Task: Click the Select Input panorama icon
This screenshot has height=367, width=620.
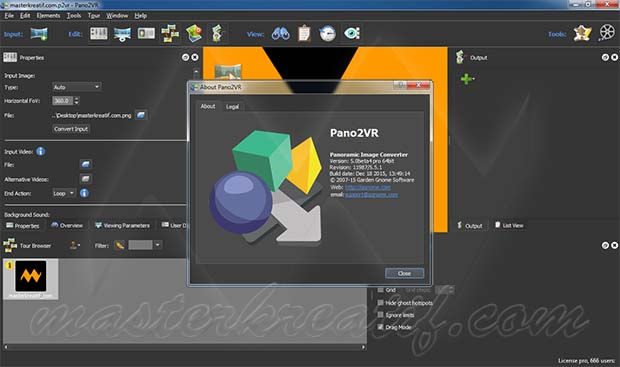Action: coord(39,34)
